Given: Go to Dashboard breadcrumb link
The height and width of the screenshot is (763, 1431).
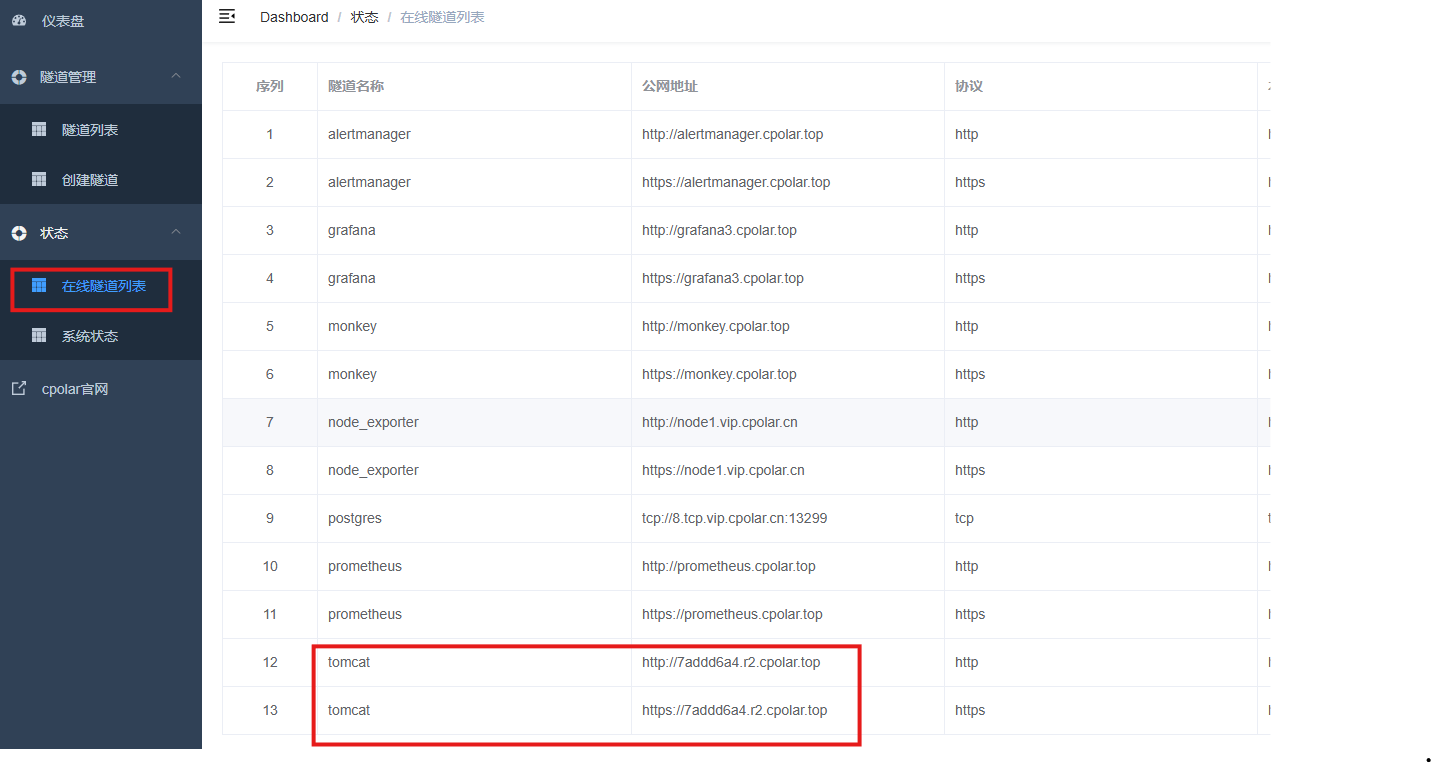Looking at the screenshot, I should (x=294, y=17).
